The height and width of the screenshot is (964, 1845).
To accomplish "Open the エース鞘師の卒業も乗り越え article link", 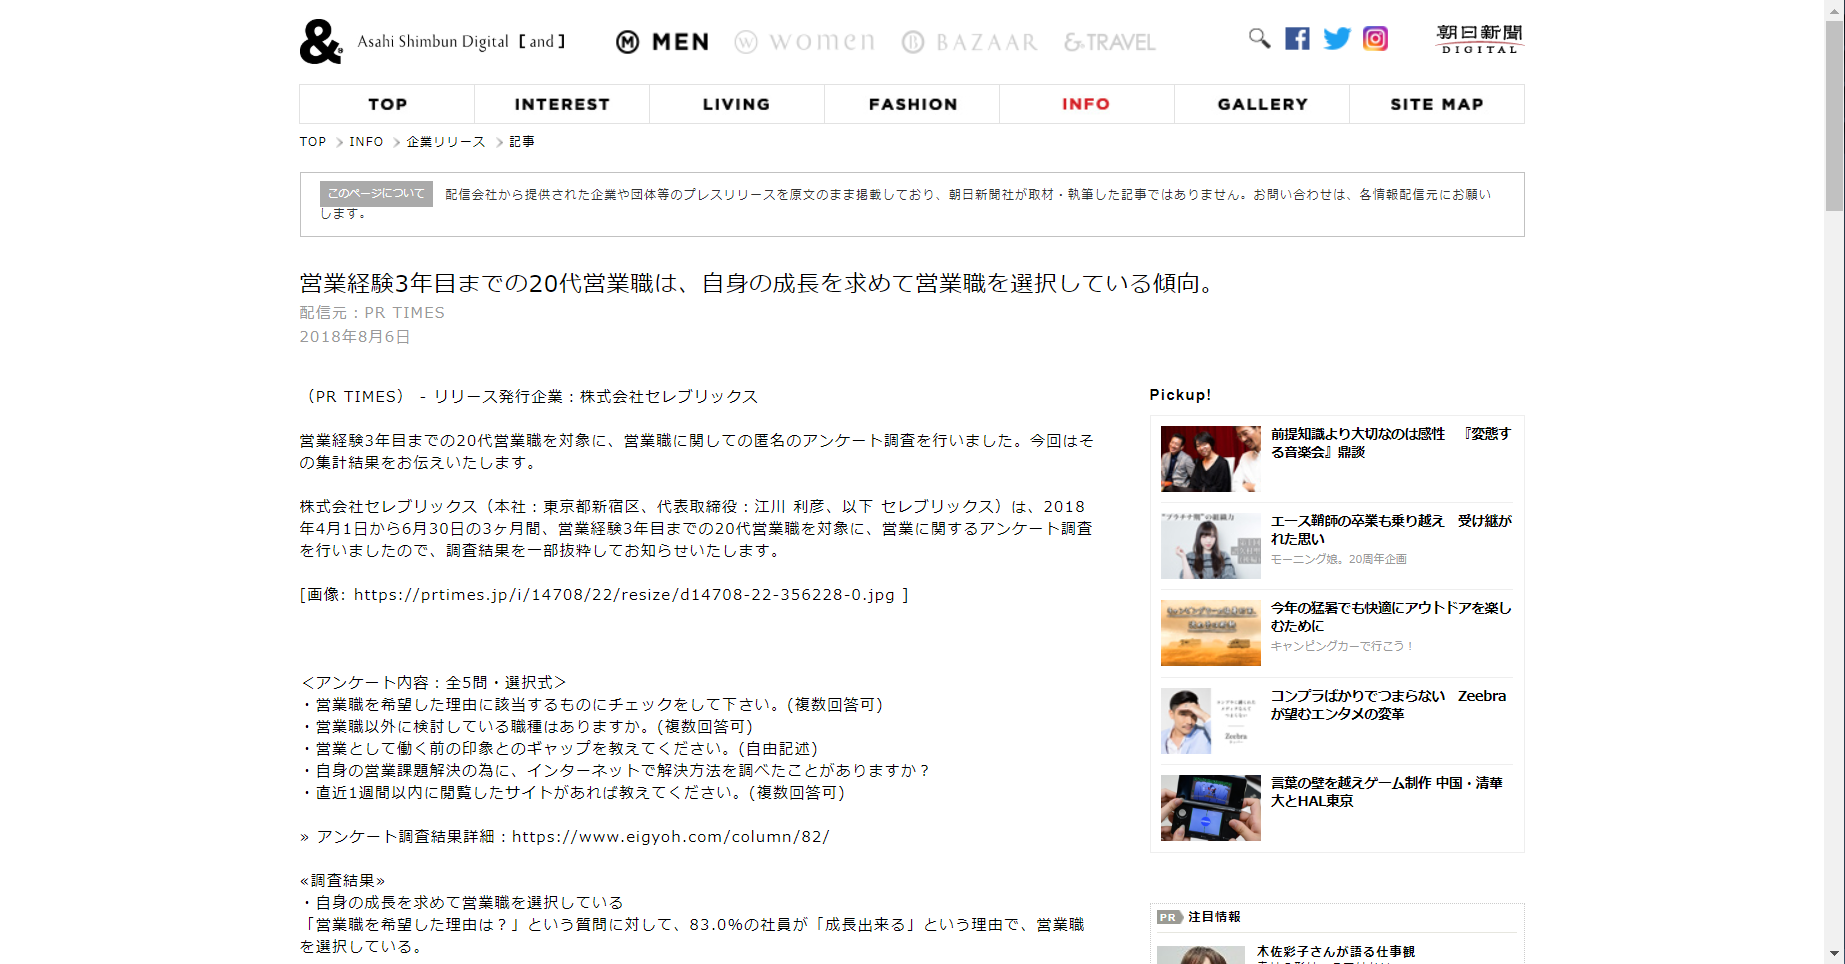I will [x=1390, y=530].
